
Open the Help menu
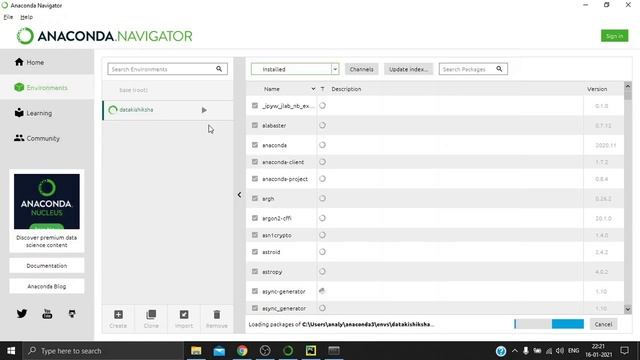click(27, 17)
